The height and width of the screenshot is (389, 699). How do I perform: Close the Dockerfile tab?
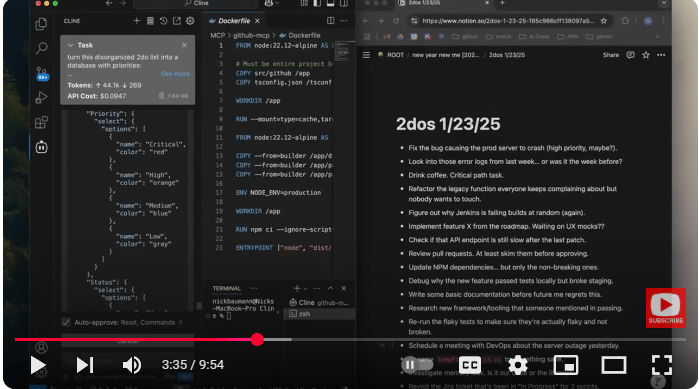click(257, 21)
